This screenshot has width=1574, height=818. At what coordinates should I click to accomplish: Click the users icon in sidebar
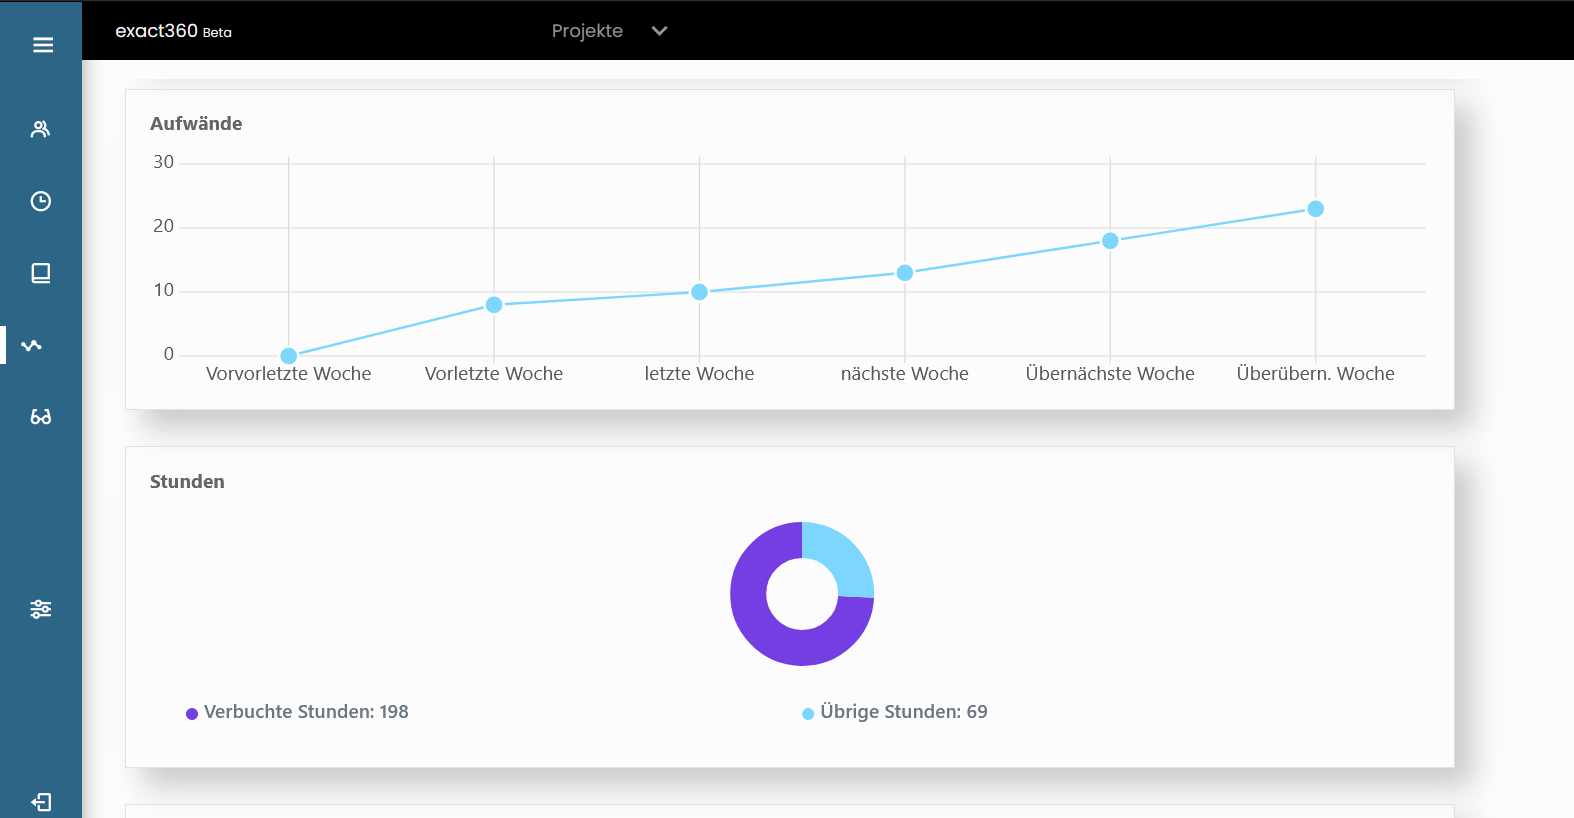tap(40, 129)
